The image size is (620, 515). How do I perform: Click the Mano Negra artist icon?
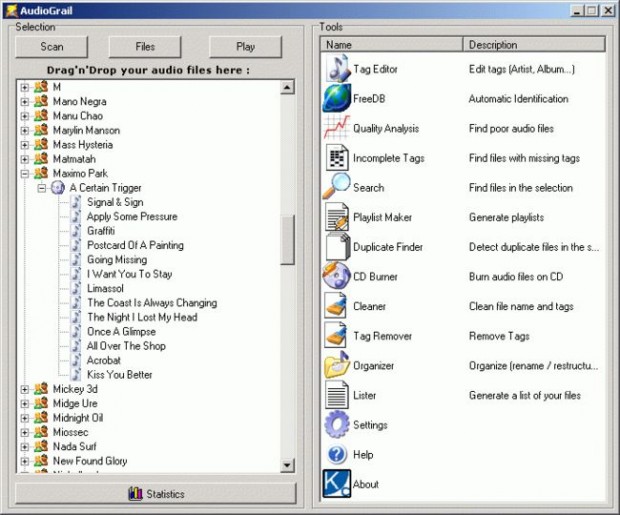41,101
